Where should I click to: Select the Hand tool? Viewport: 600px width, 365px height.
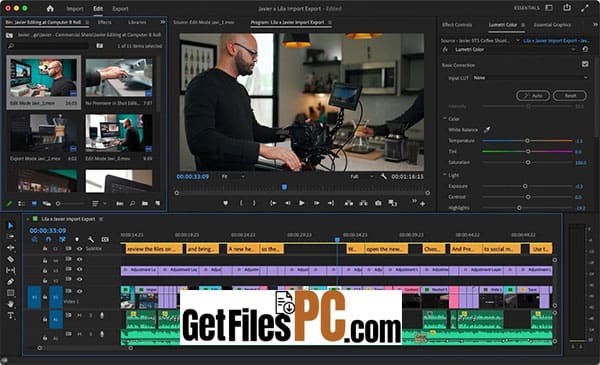pos(10,304)
